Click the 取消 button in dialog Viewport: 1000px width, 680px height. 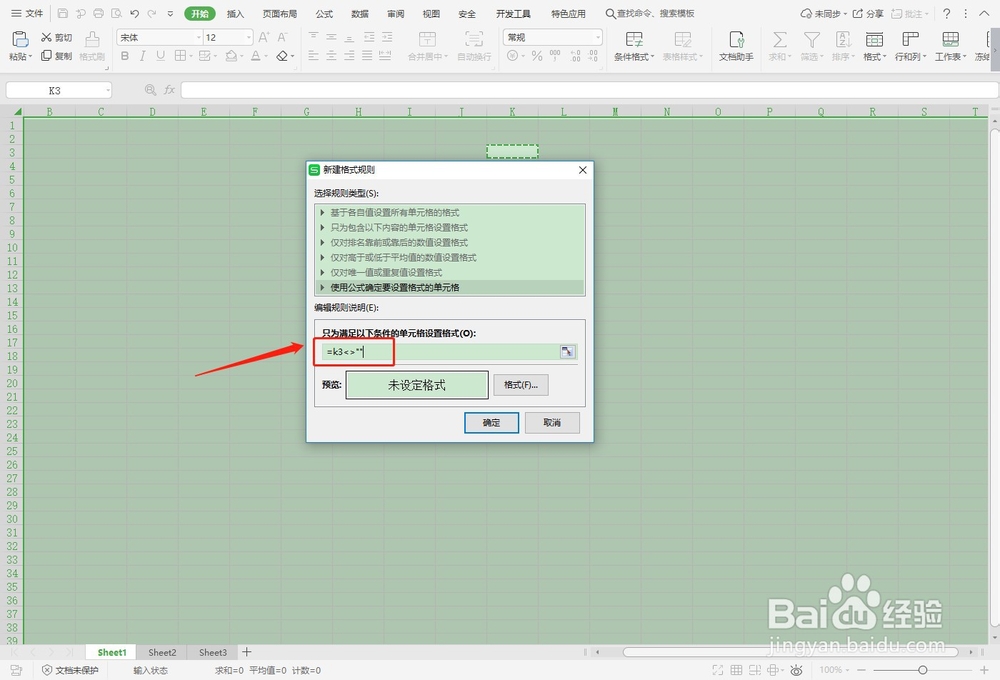552,422
